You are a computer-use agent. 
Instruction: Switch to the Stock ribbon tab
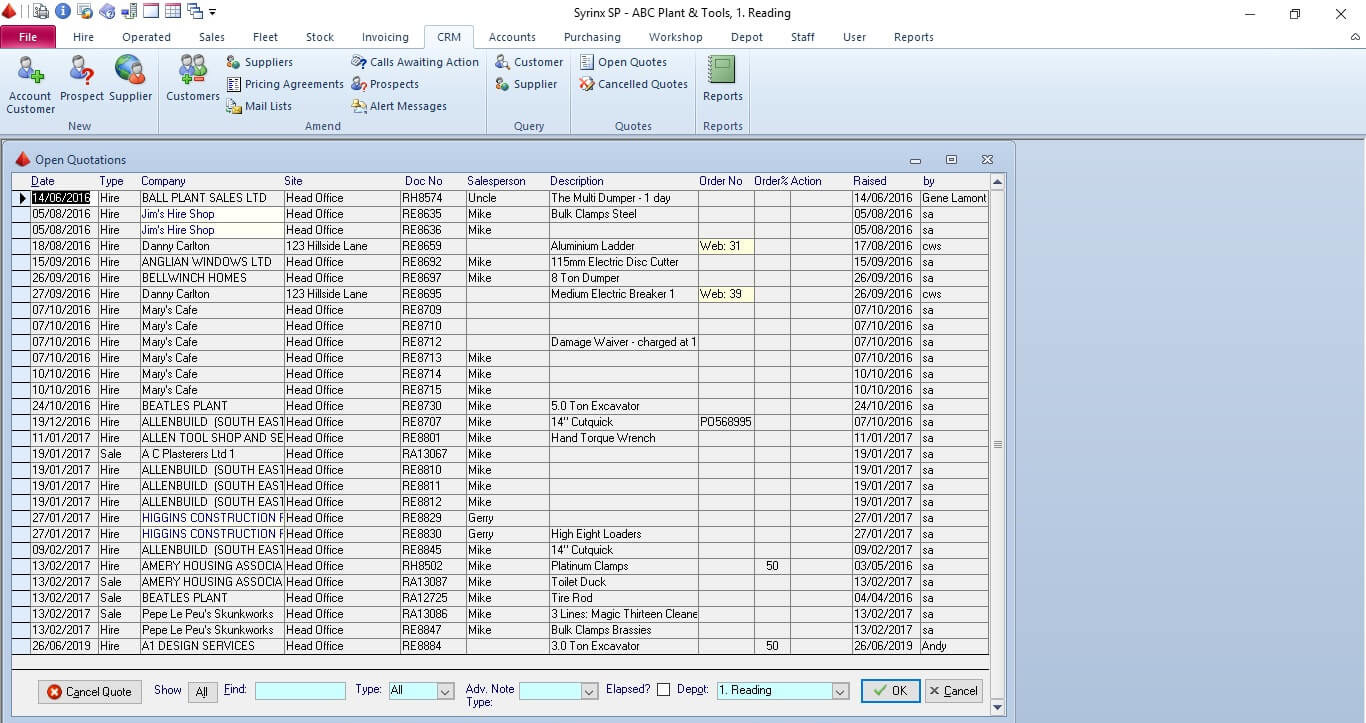(320, 37)
